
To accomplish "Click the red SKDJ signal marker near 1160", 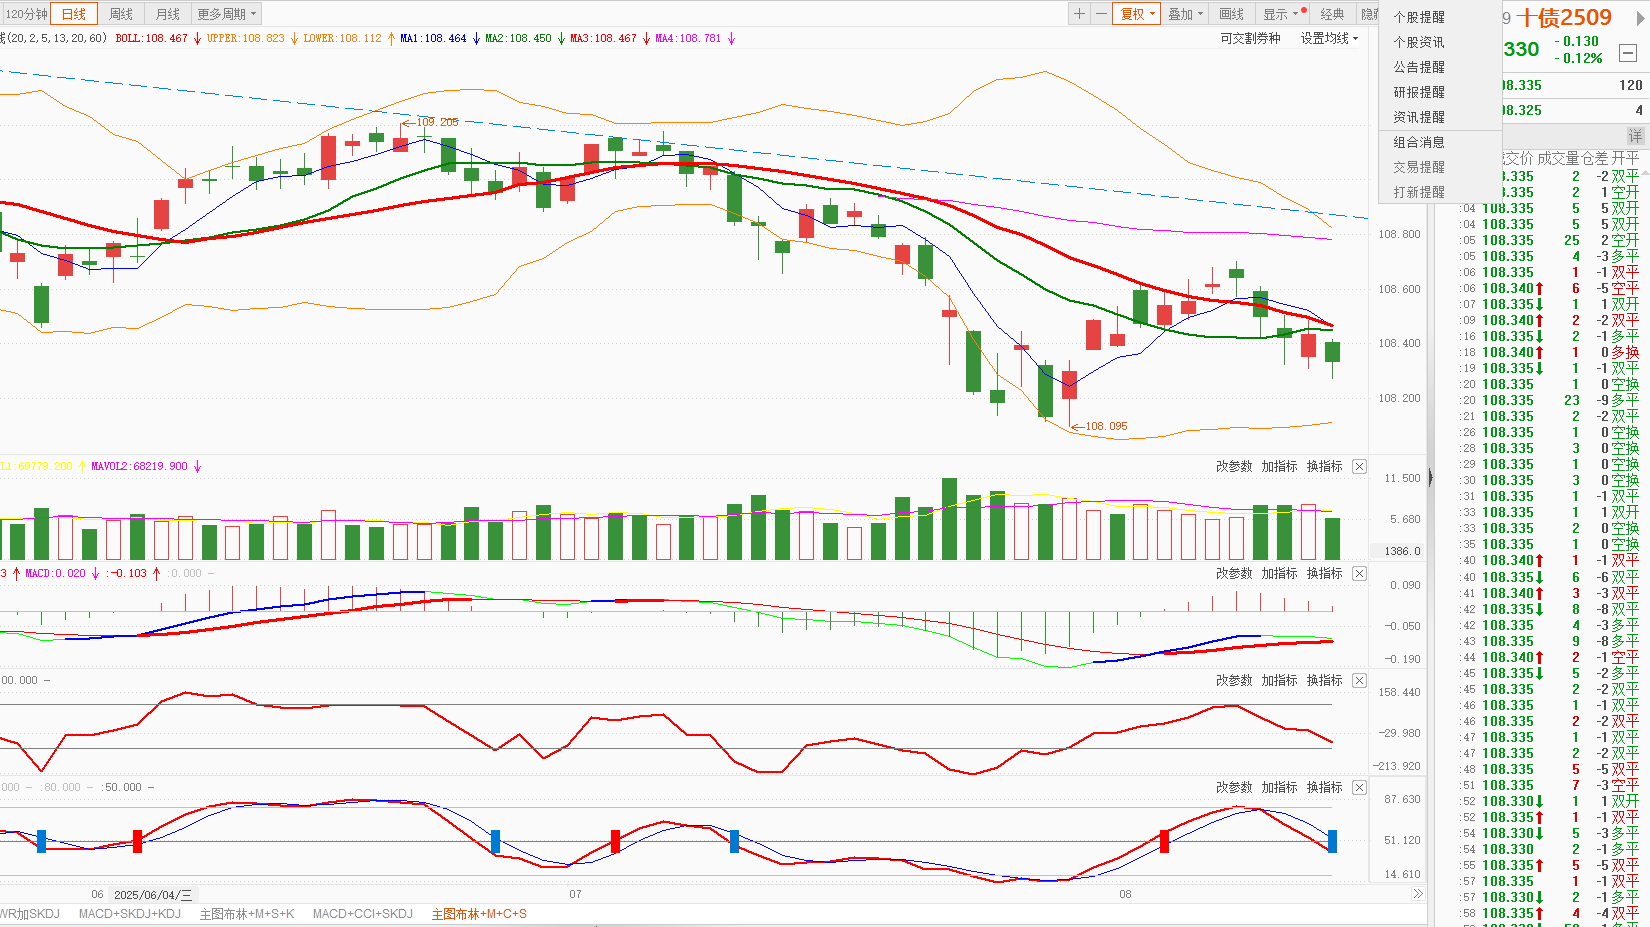I will point(1164,841).
